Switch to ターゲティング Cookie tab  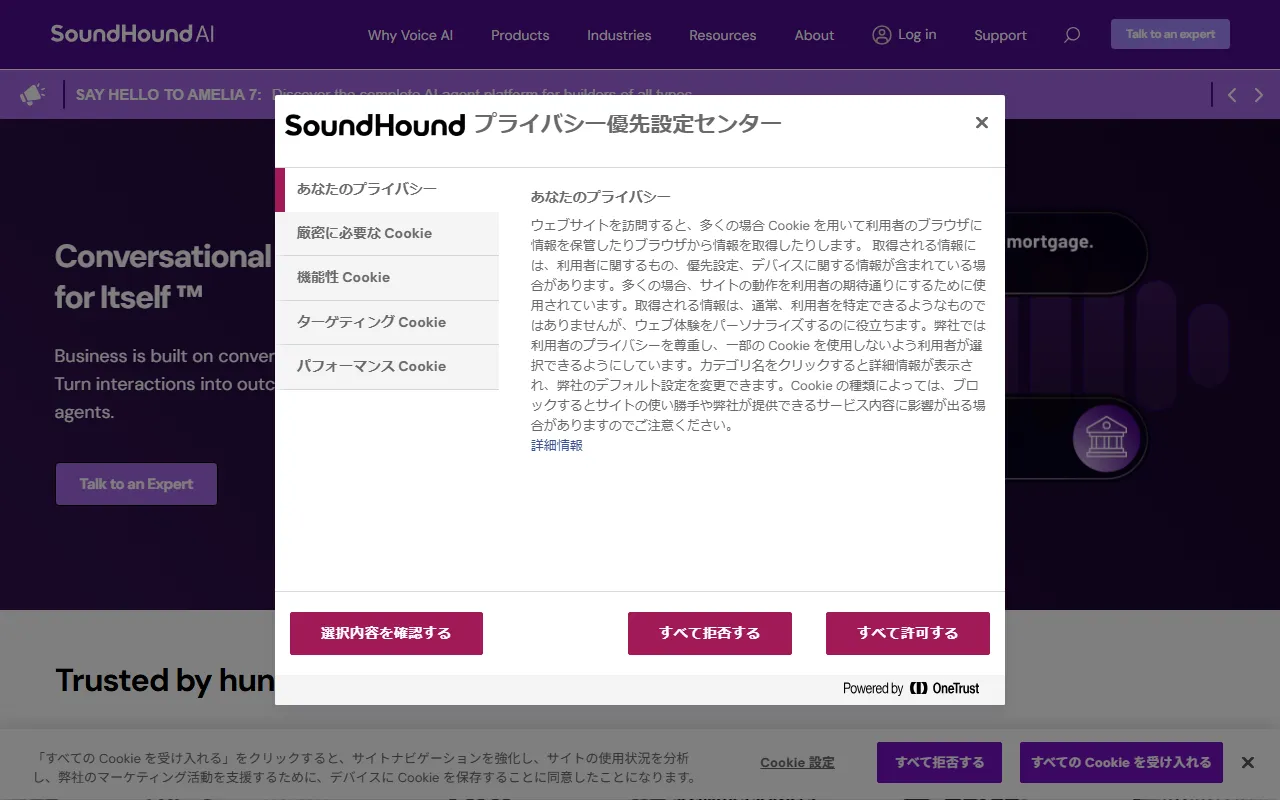(x=371, y=322)
